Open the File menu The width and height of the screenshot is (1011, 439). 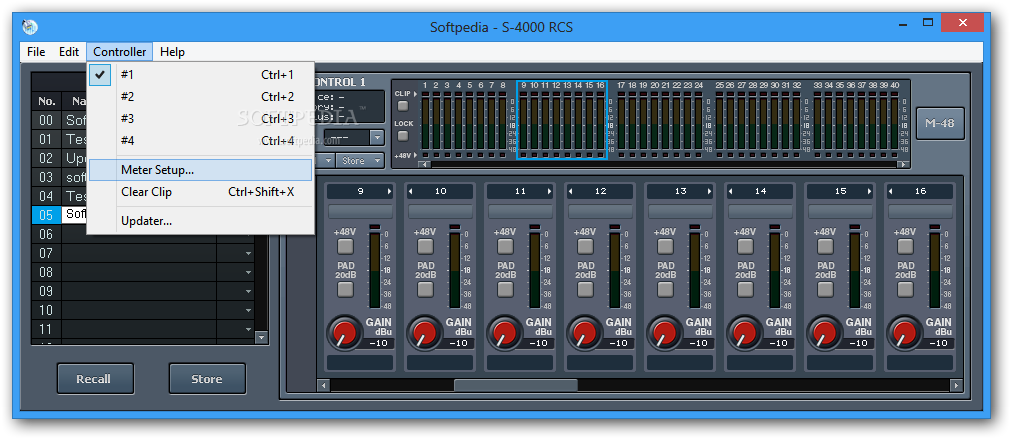click(x=36, y=52)
